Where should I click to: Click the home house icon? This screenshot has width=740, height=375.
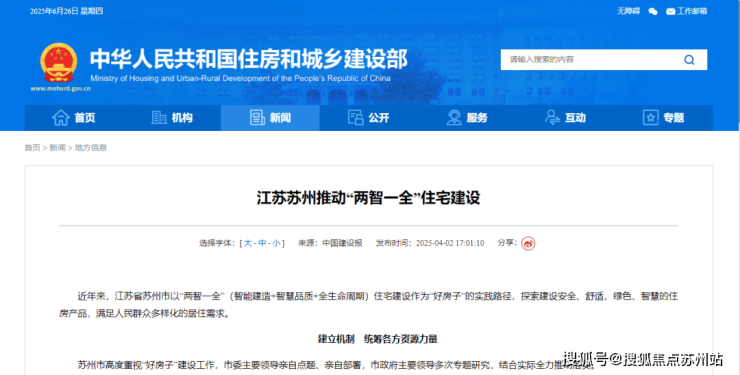(x=61, y=117)
